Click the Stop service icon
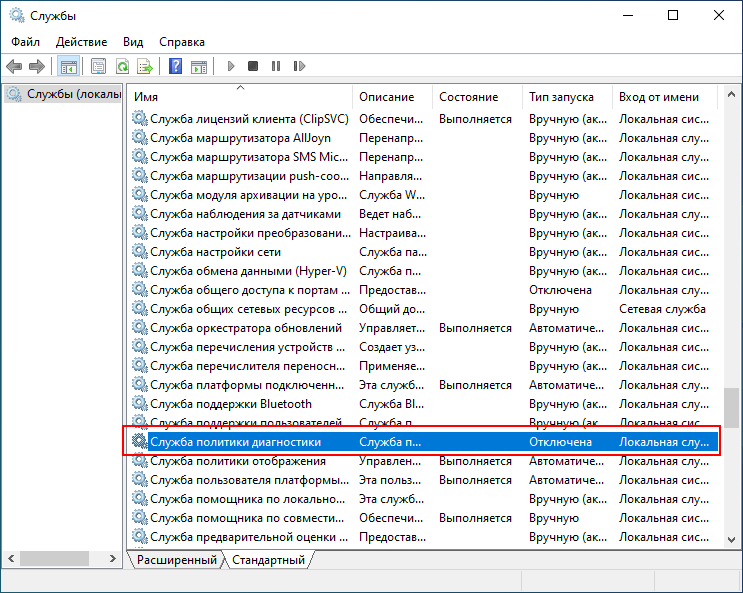743x593 pixels. [x=253, y=66]
